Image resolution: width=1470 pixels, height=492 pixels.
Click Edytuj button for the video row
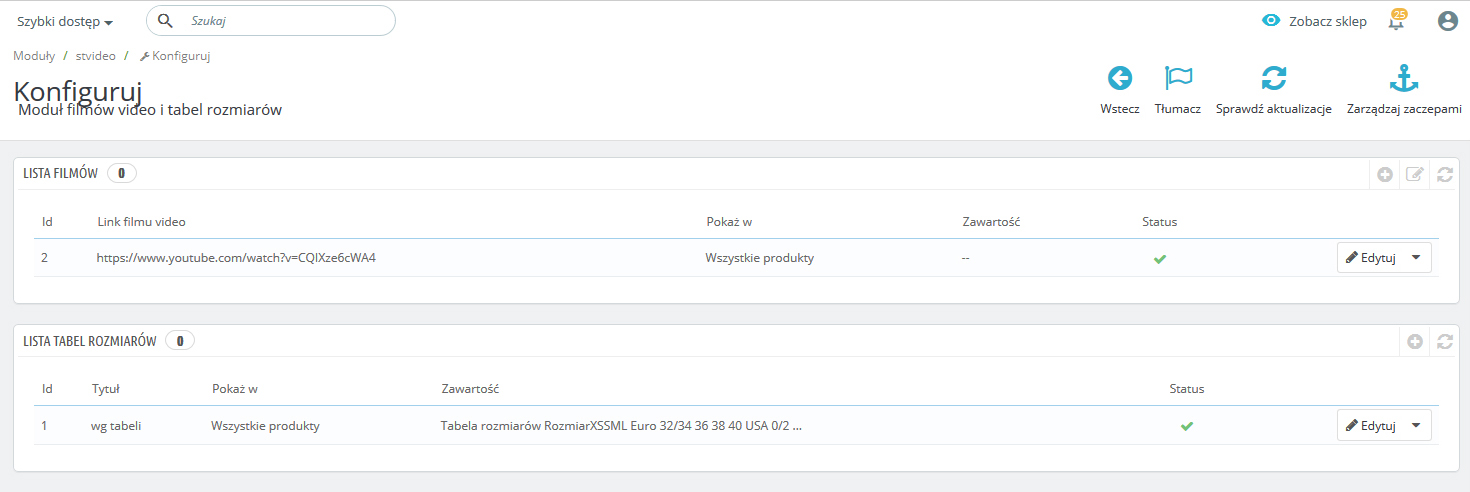tap(1371, 258)
